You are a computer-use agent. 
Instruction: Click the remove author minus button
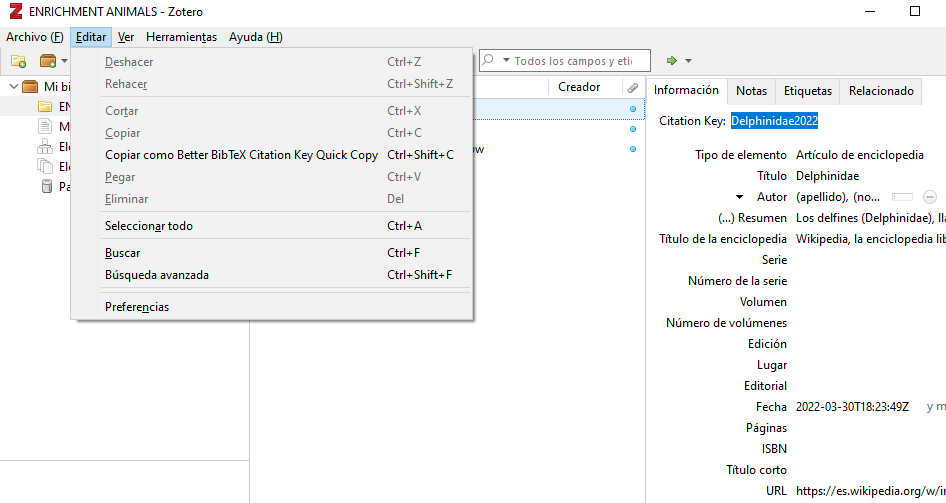pos(930,197)
